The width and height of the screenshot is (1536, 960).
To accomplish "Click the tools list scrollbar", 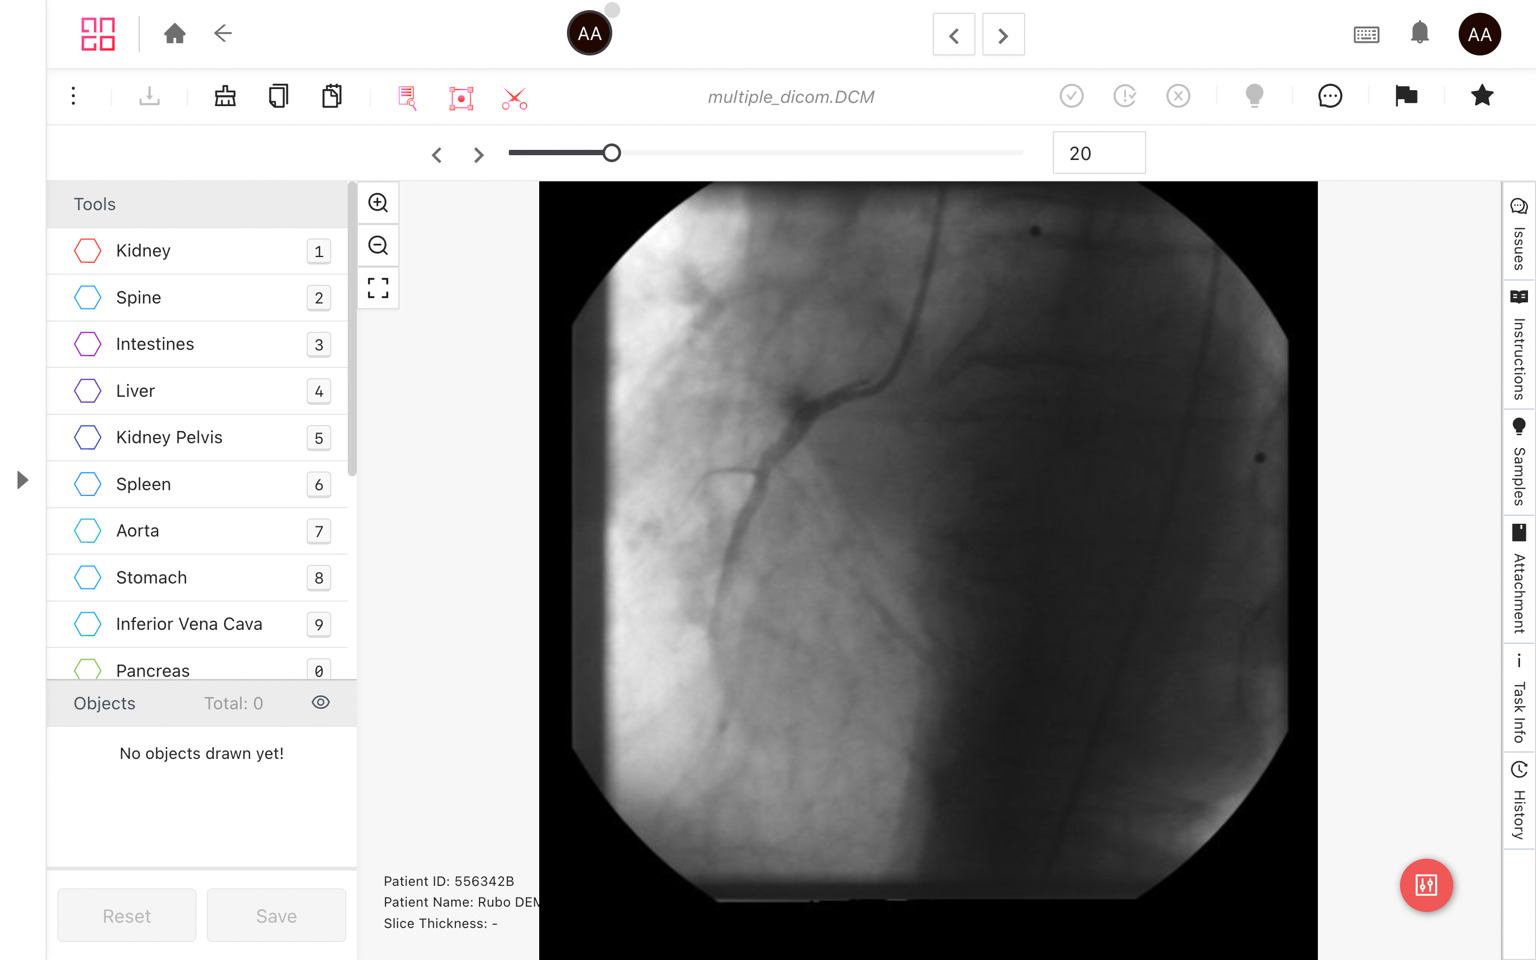I will point(352,330).
